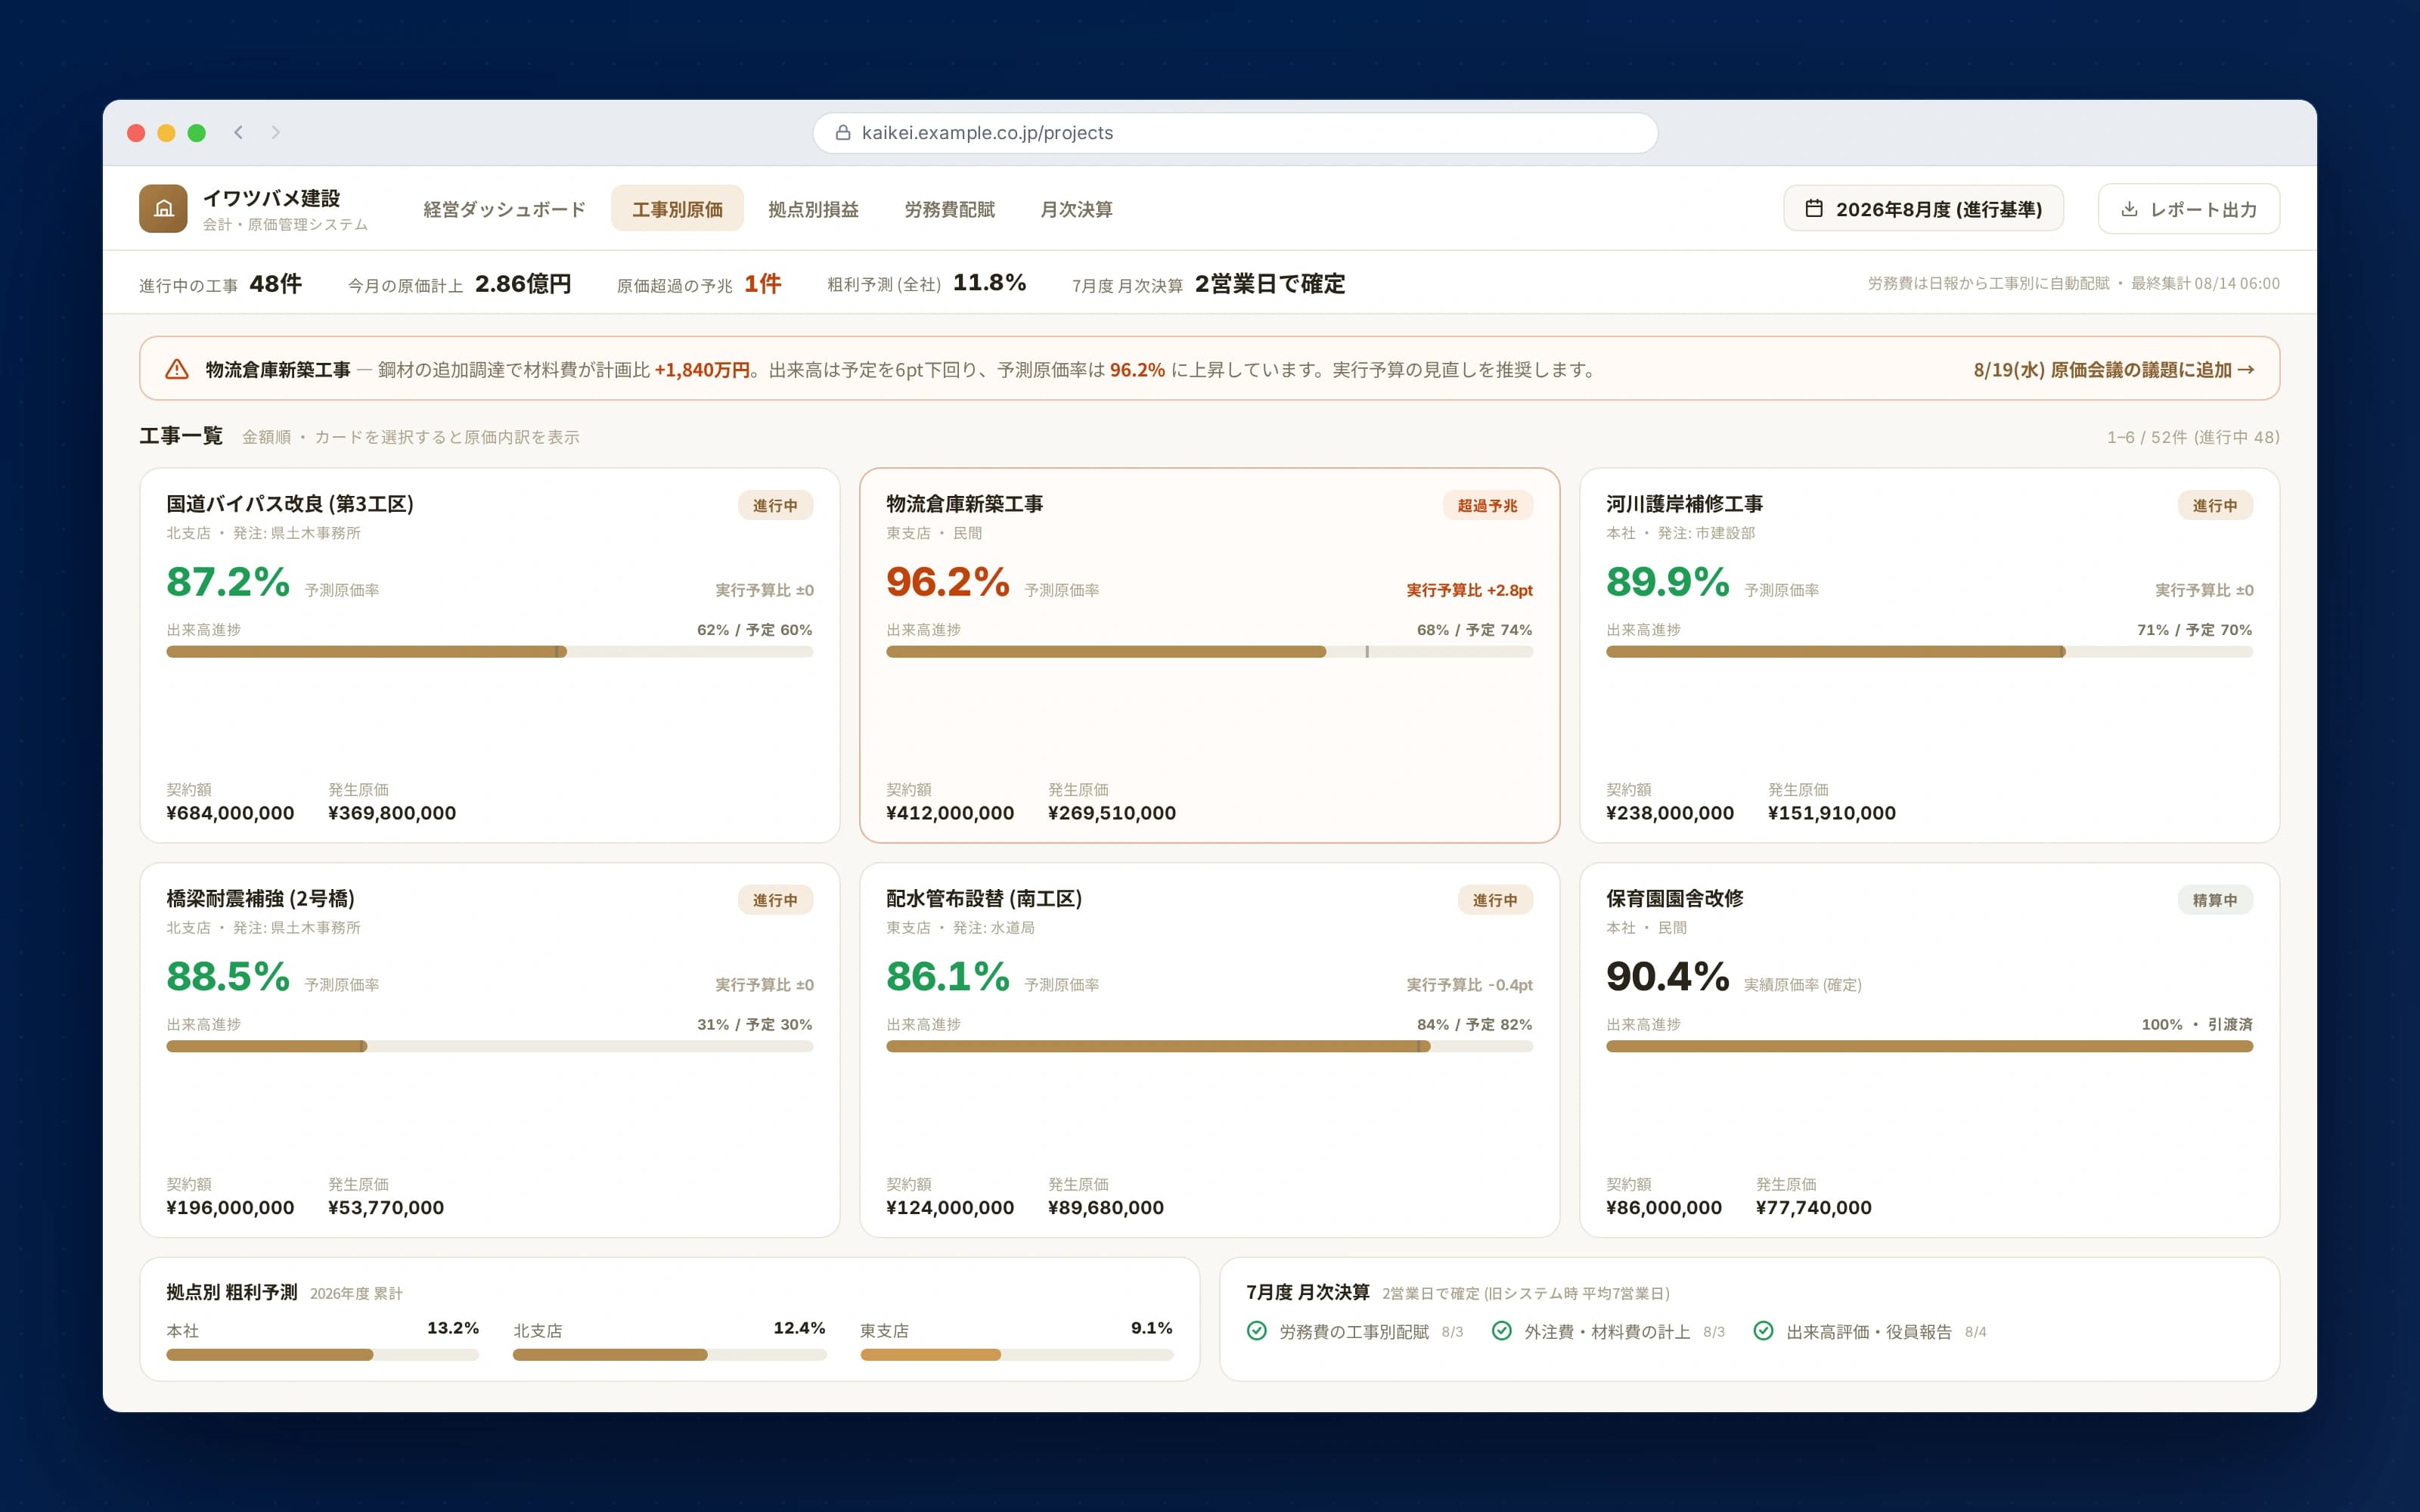Select the 工事別原価 tab
Image resolution: width=2420 pixels, height=1512 pixels.
point(677,209)
